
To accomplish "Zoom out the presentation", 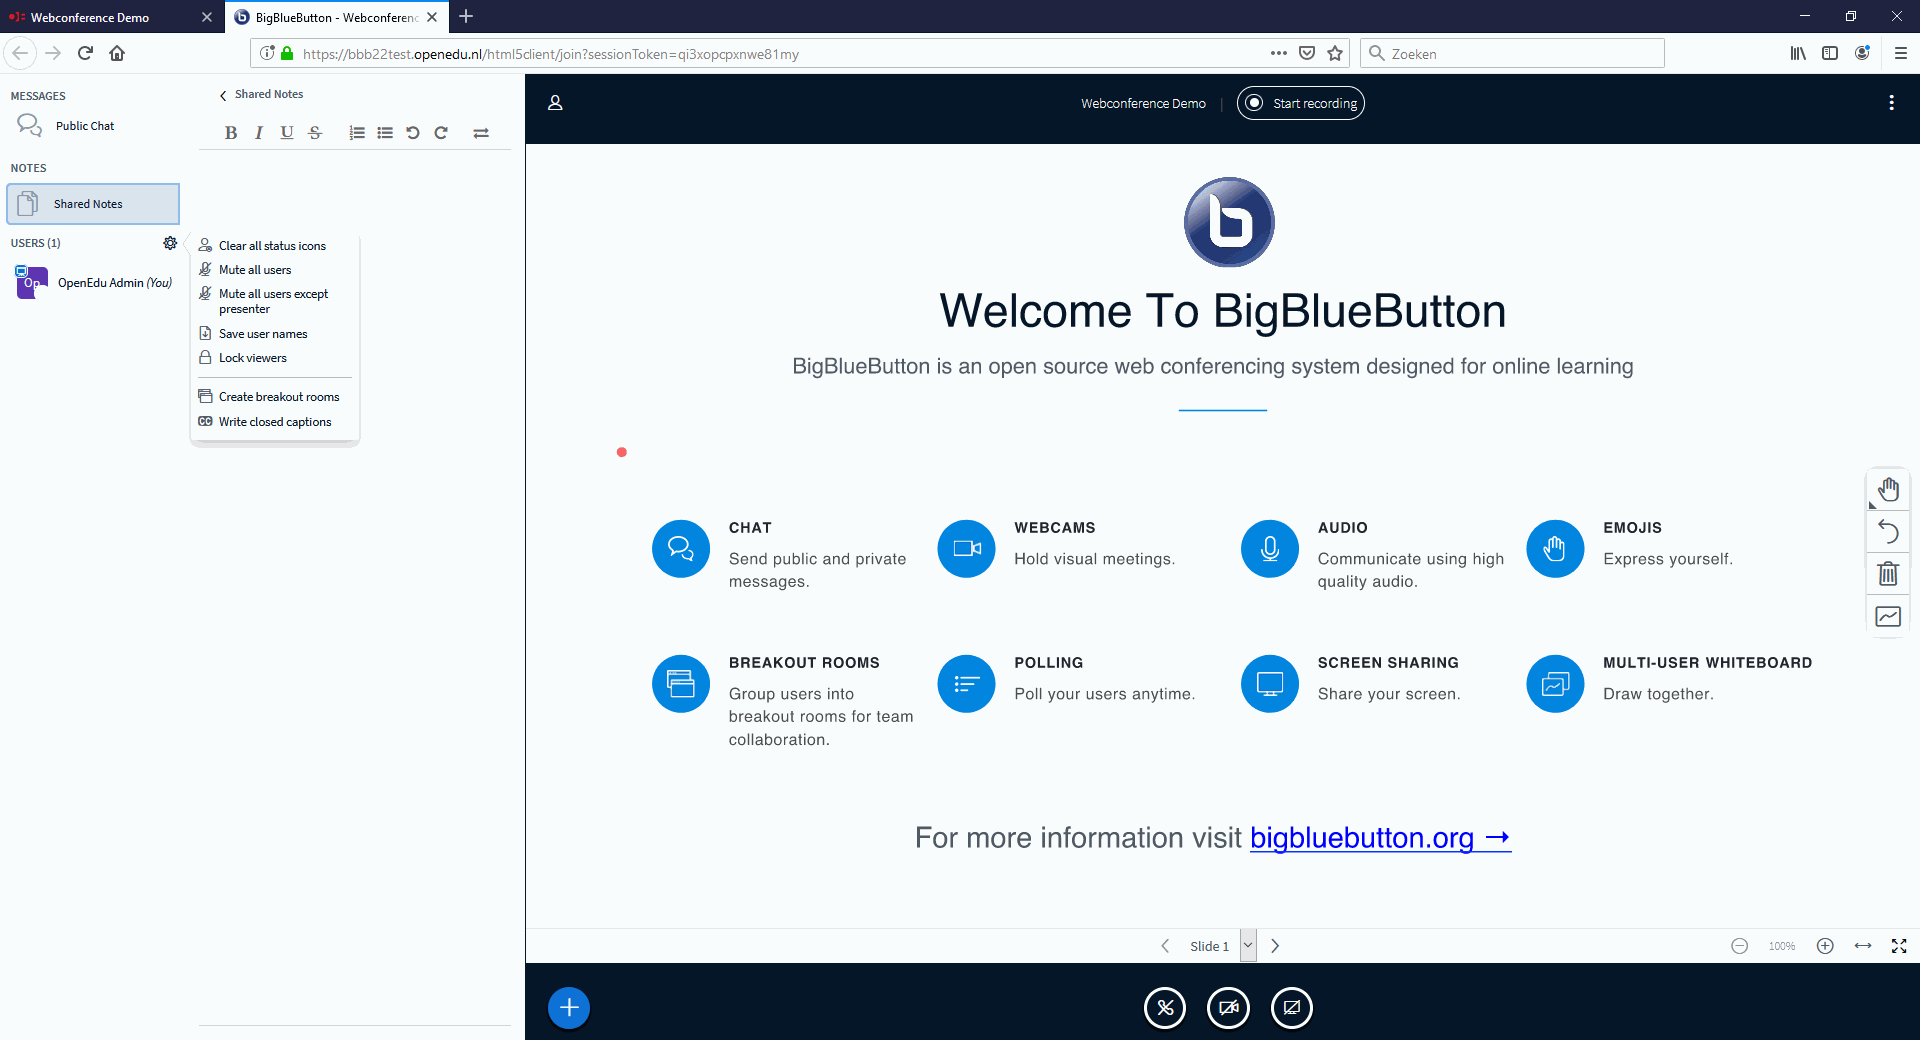I will [x=1740, y=946].
